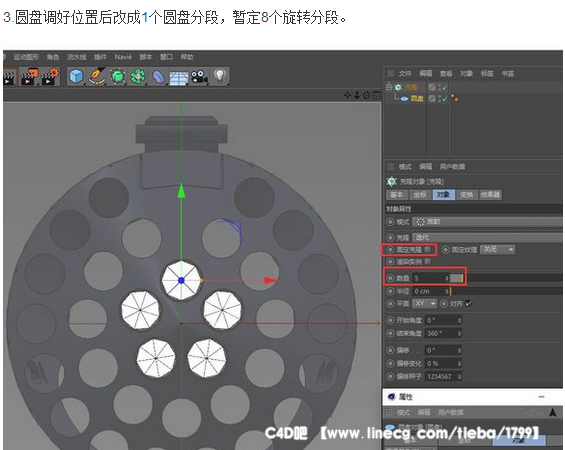
Task: Collapse the Cloner tree node in Object Manager
Action: (389, 86)
